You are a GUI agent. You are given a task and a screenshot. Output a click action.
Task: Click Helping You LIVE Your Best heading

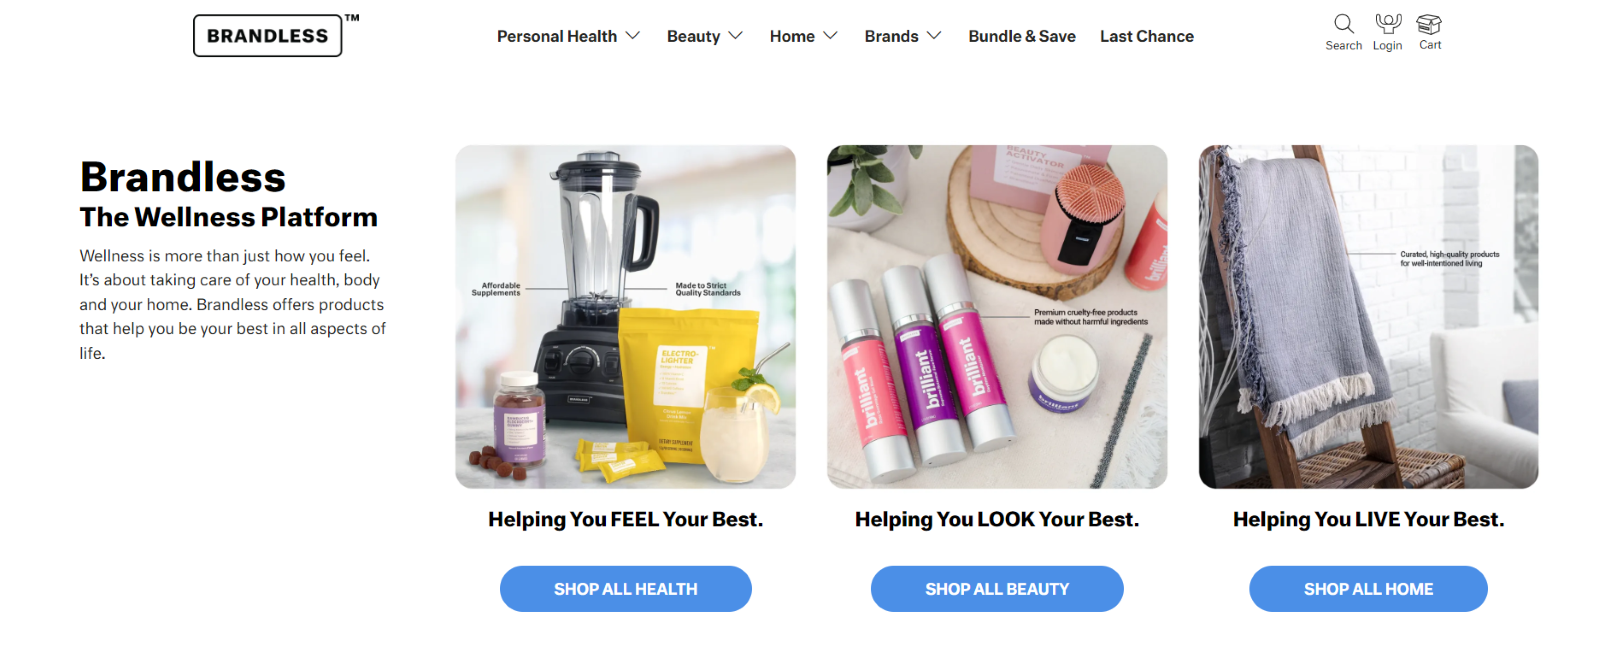[1368, 520]
